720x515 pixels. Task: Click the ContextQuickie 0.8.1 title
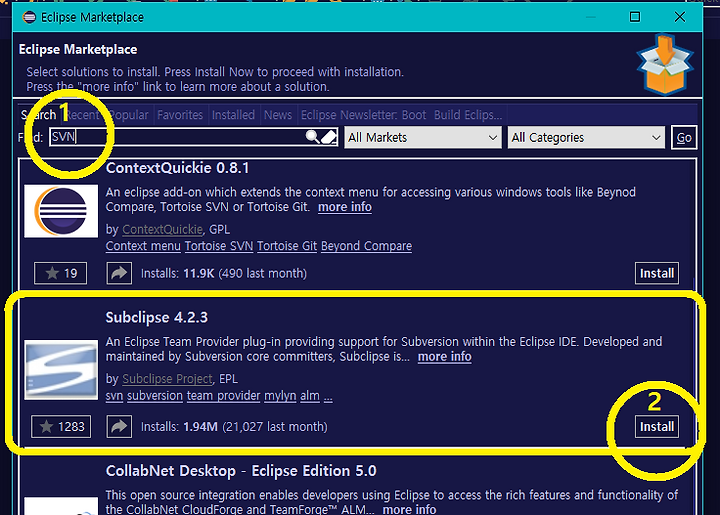click(x=177, y=168)
